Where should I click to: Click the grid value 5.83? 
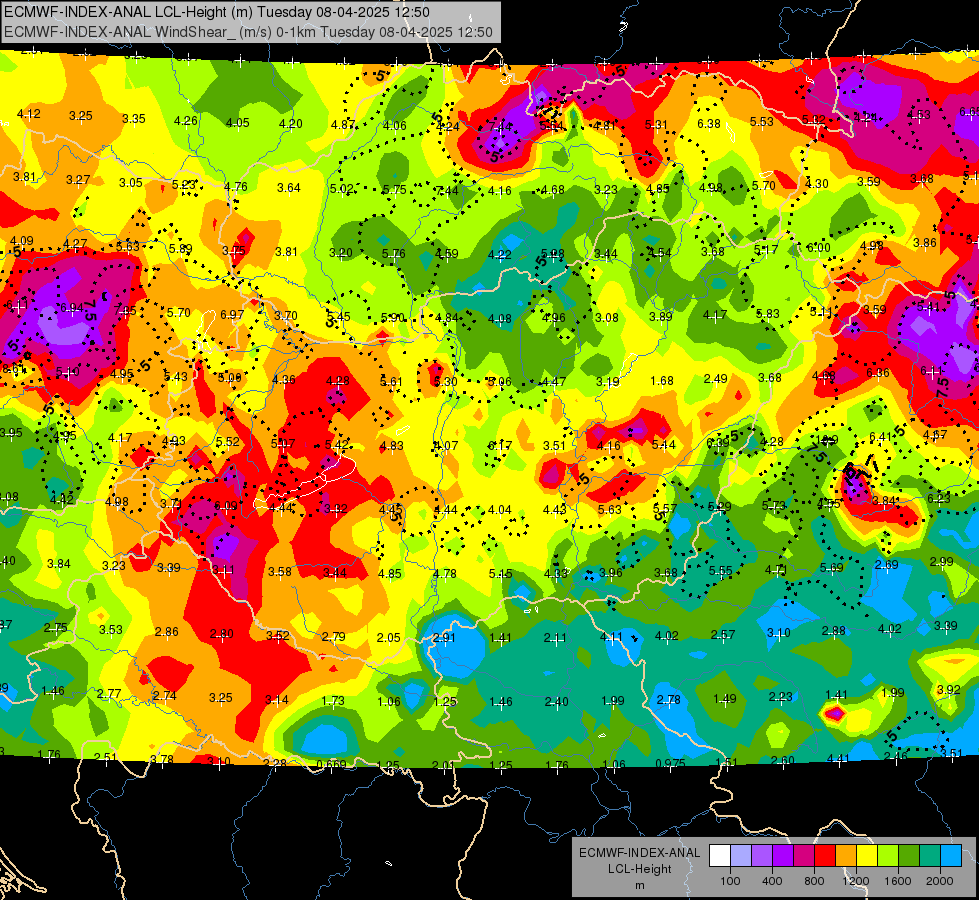click(x=767, y=314)
